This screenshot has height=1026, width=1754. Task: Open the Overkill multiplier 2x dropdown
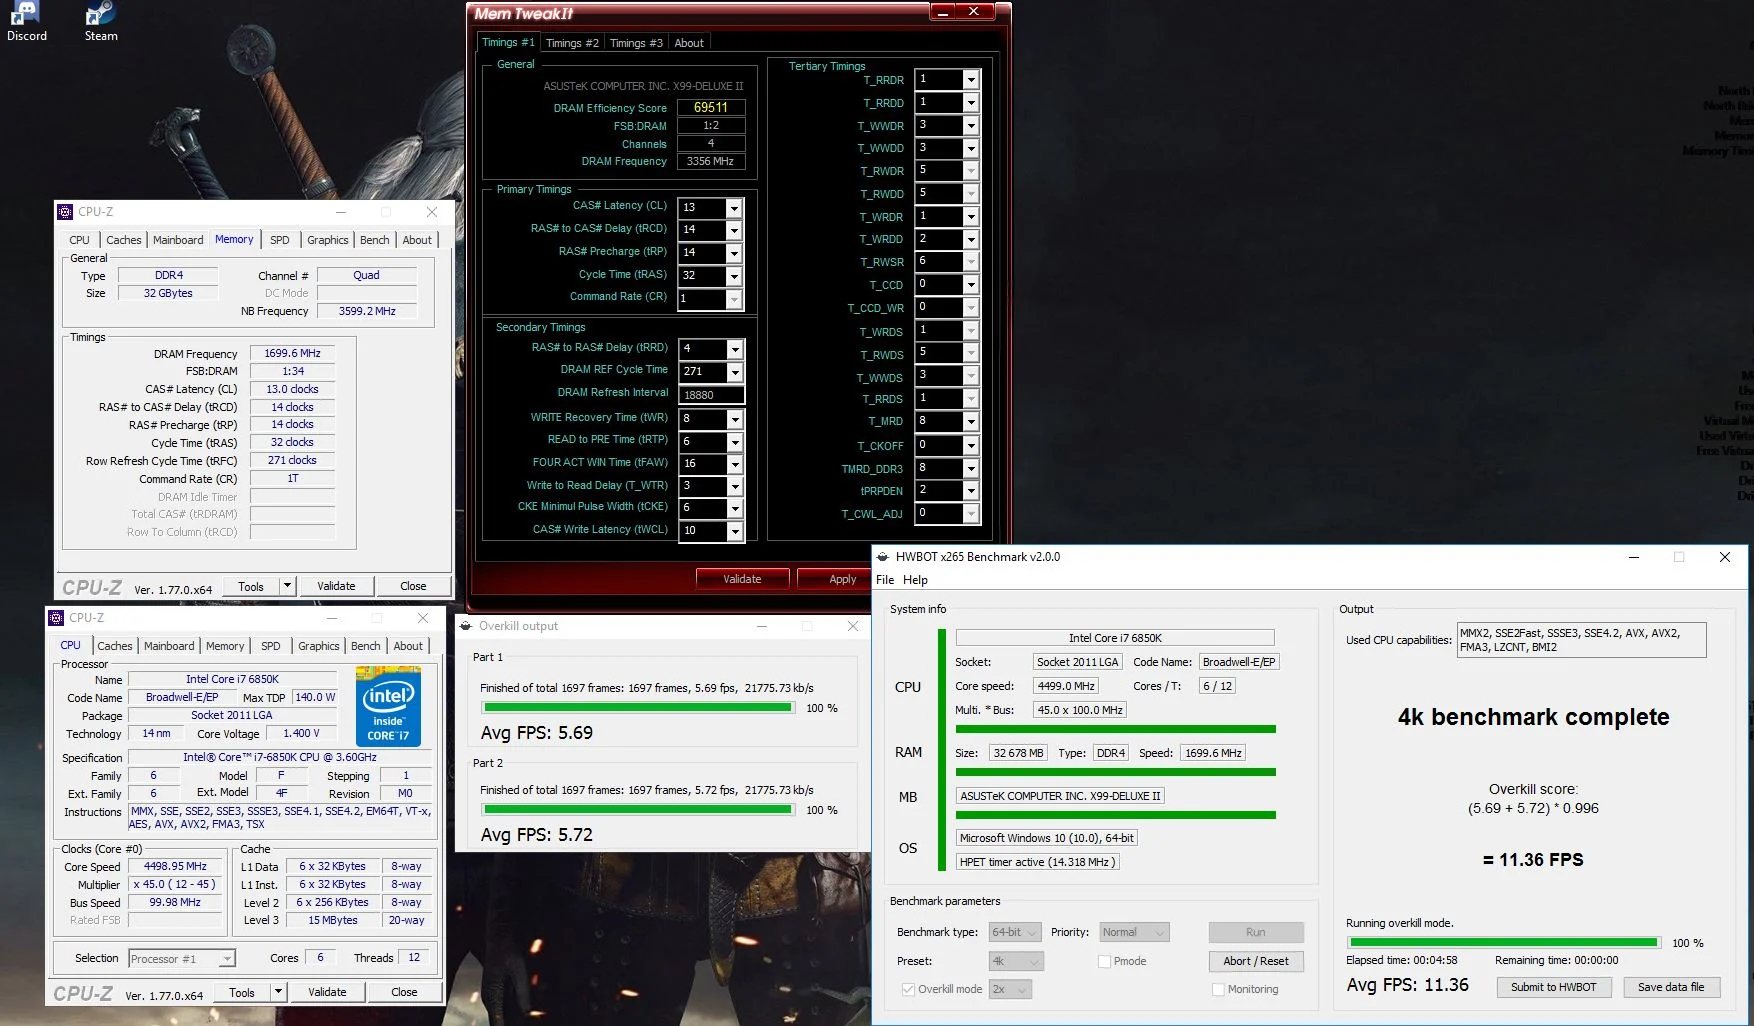[x=1010, y=989]
